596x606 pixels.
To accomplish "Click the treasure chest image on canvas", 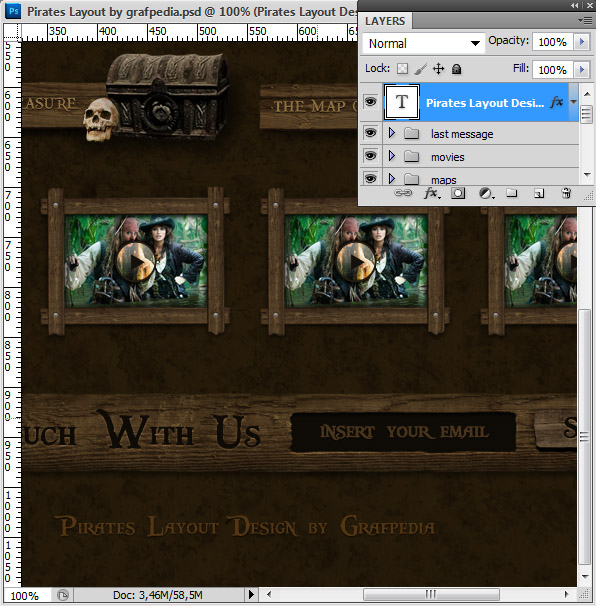I will point(167,96).
